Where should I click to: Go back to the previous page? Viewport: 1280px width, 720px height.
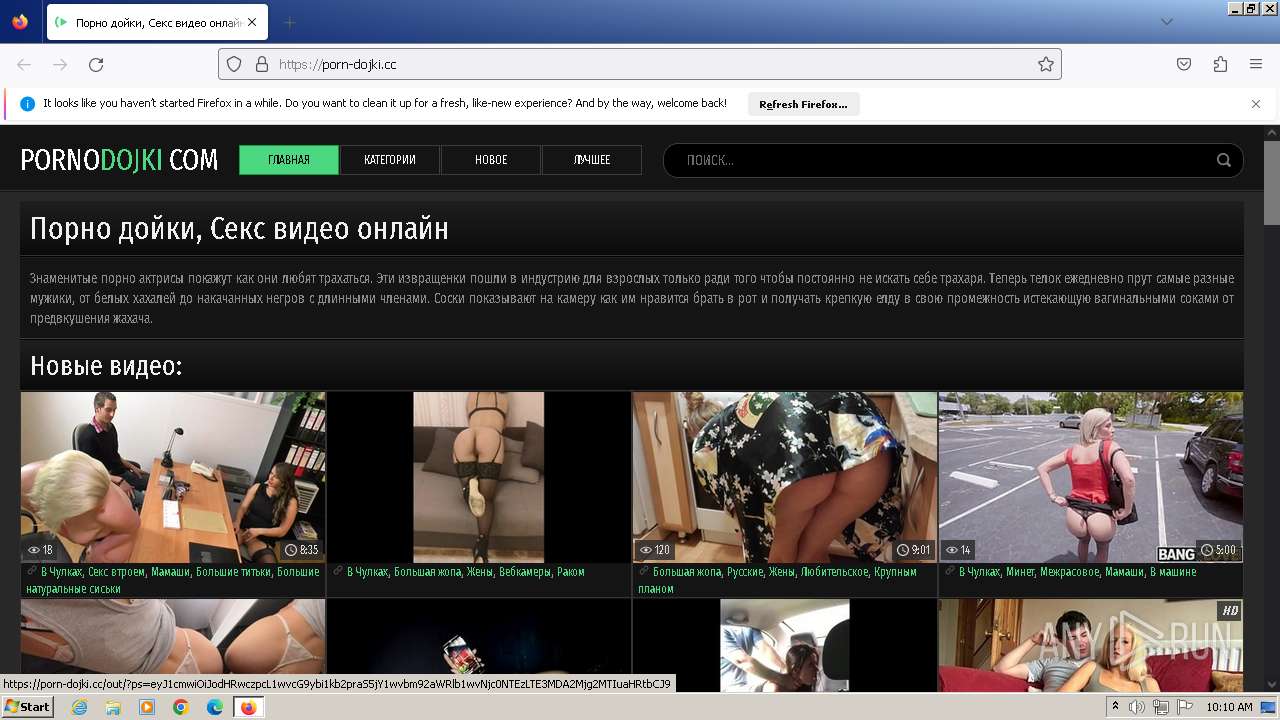click(24, 64)
